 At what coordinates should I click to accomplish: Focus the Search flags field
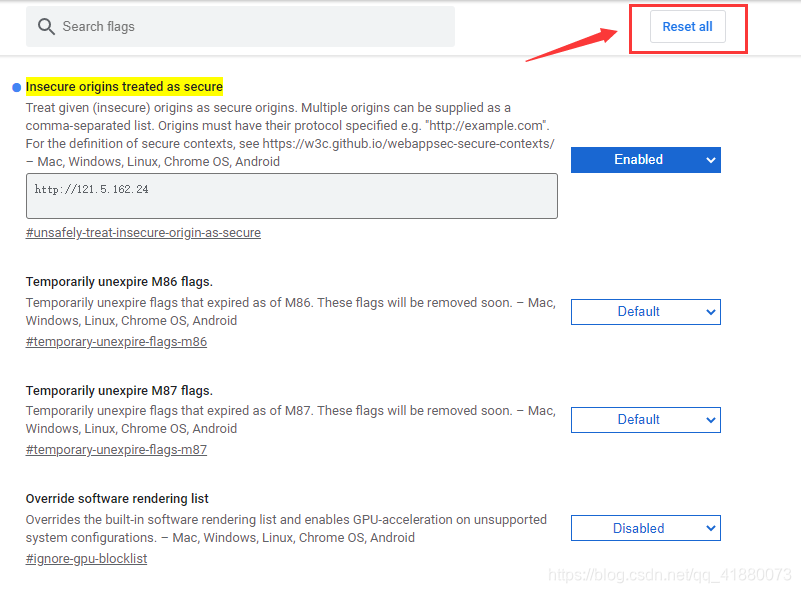pos(240,27)
